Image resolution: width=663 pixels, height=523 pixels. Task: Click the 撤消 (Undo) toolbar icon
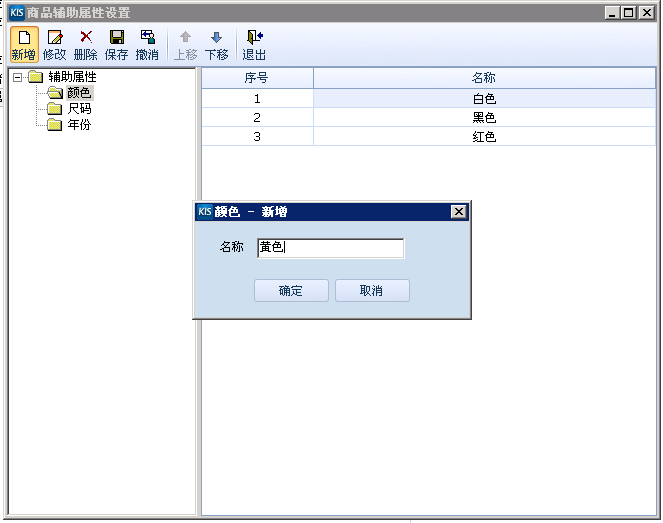[147, 37]
